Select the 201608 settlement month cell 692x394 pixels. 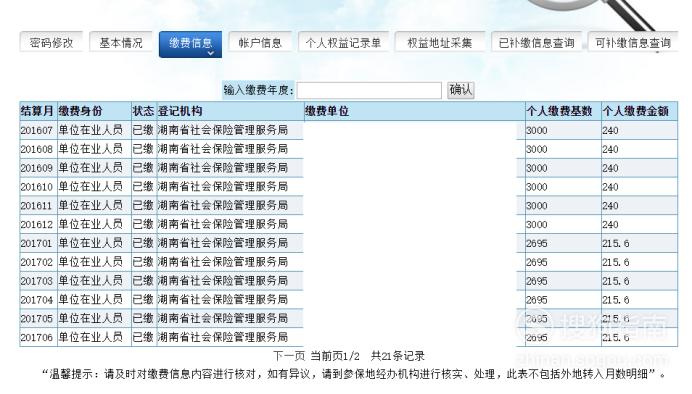[37, 149]
